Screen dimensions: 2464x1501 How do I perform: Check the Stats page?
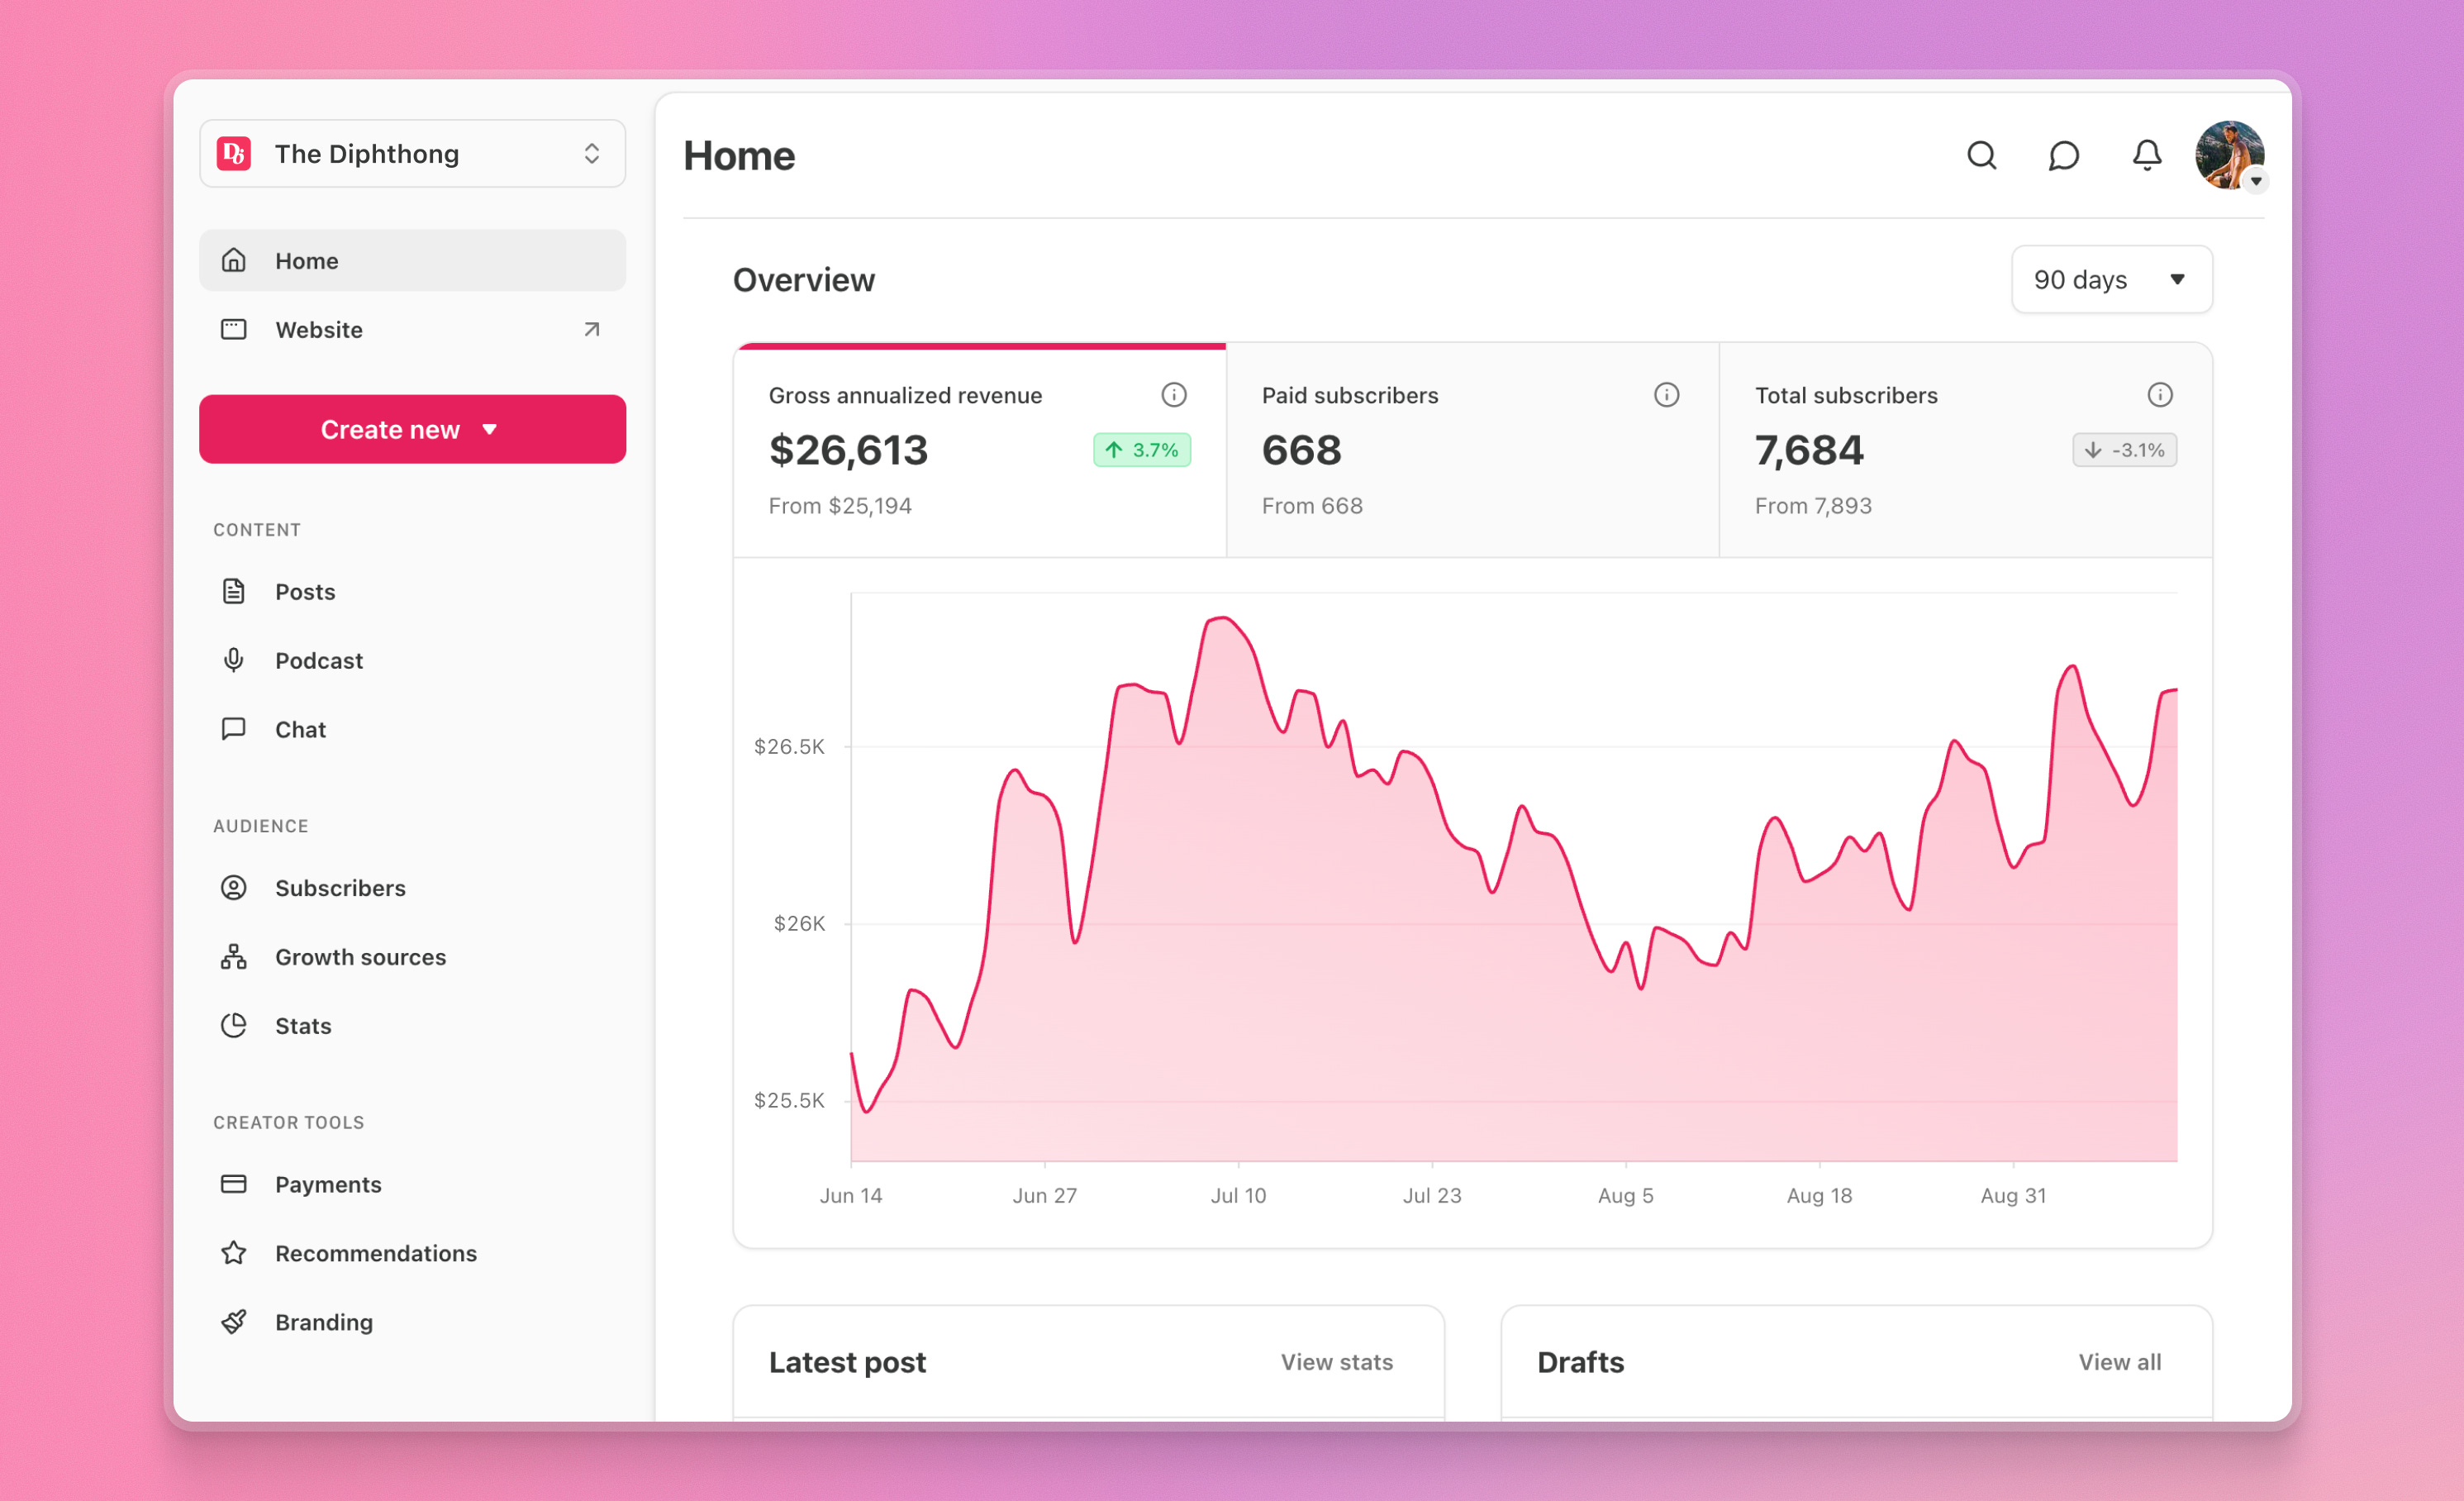click(x=302, y=1025)
